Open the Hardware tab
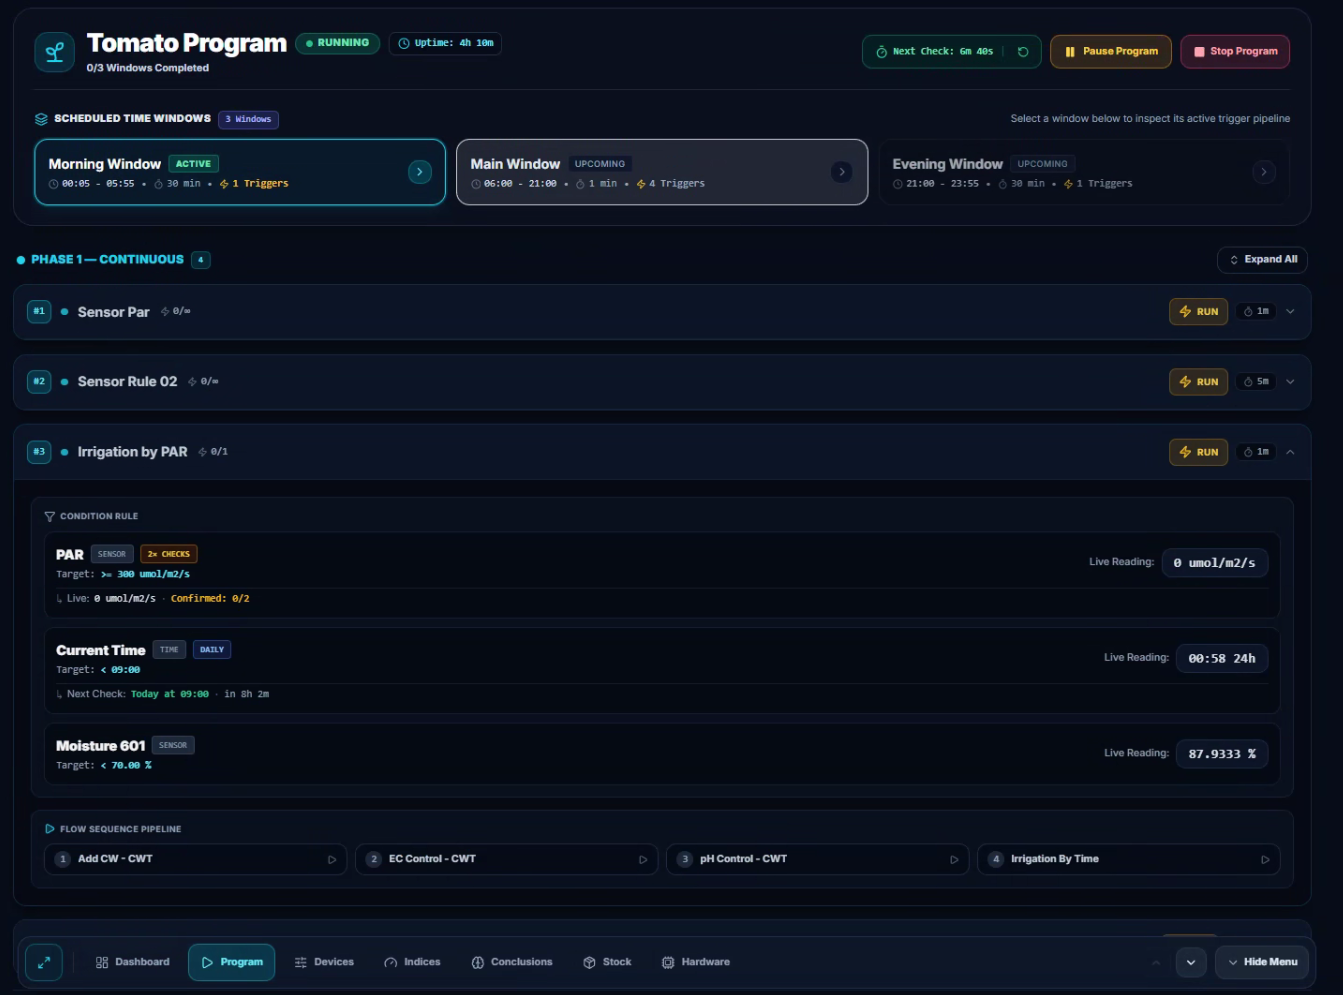 tap(696, 962)
